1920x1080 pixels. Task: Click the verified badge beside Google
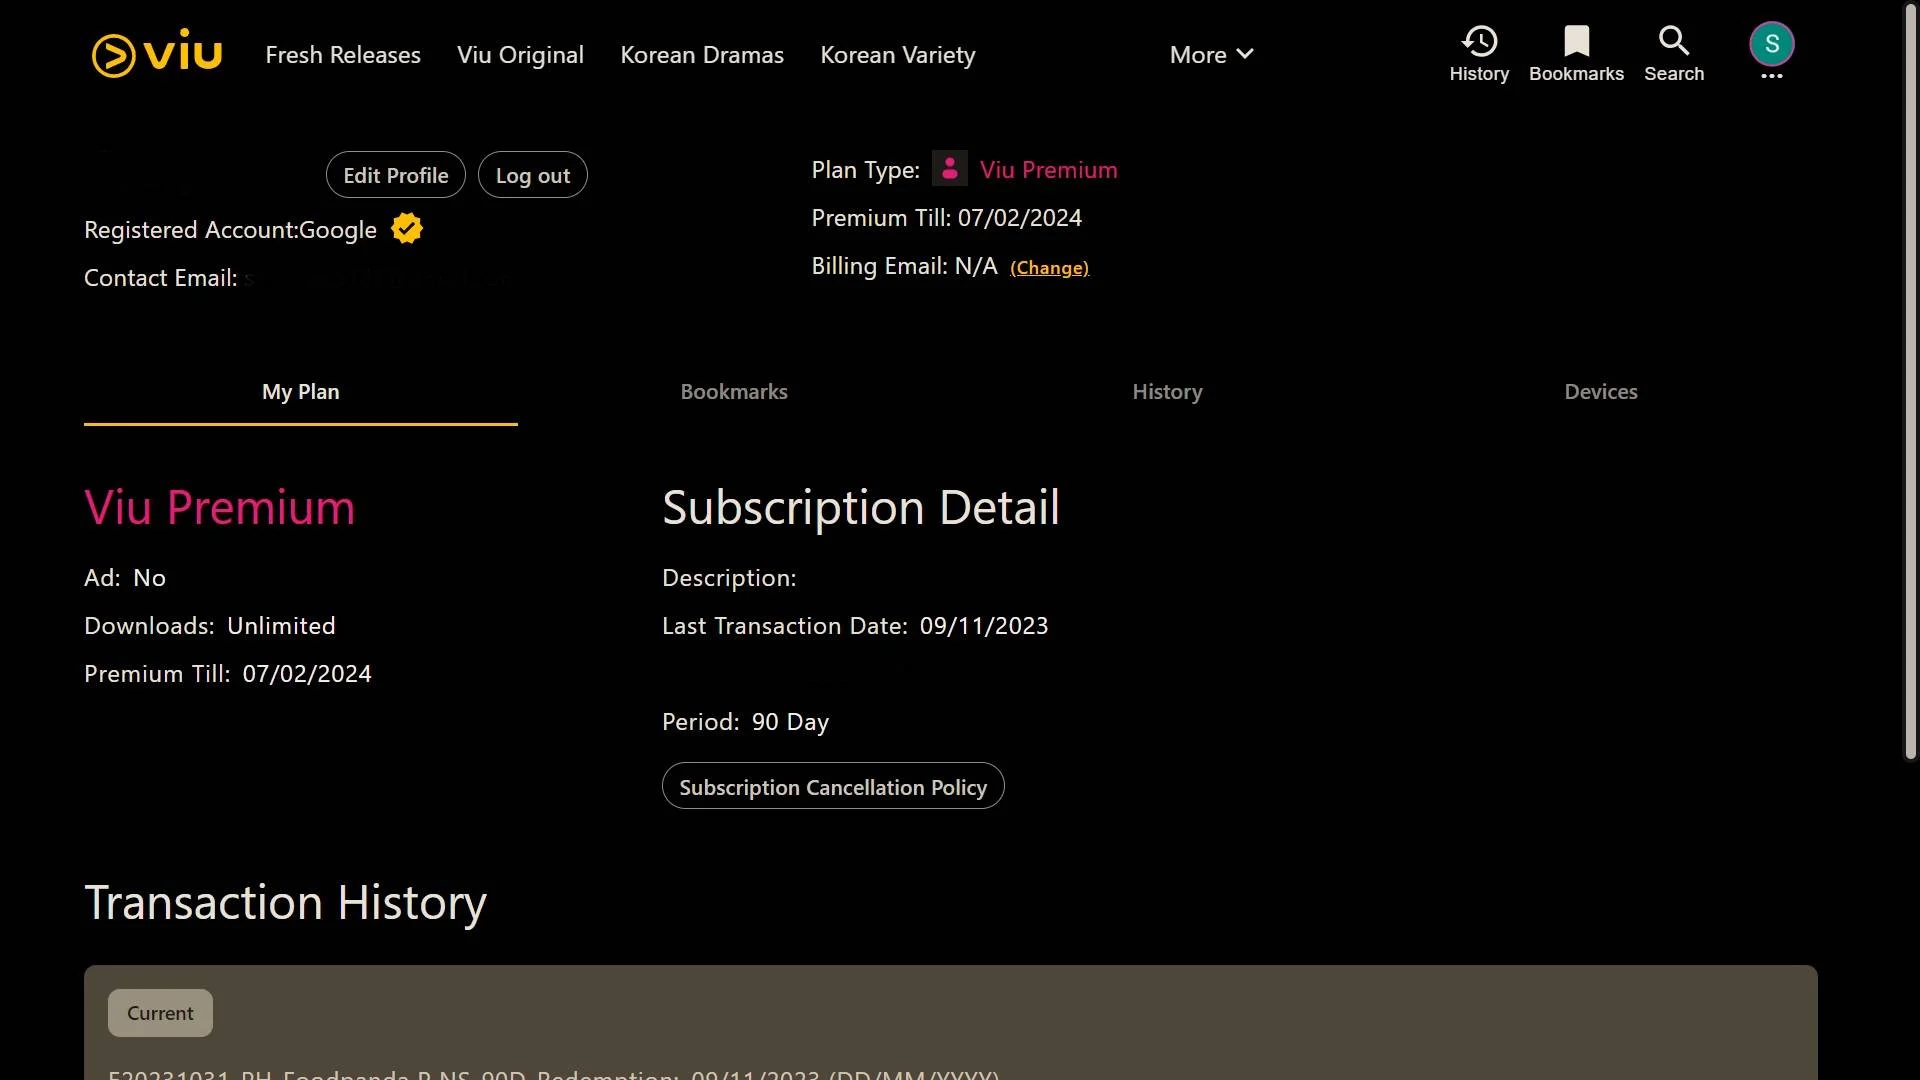coord(407,229)
